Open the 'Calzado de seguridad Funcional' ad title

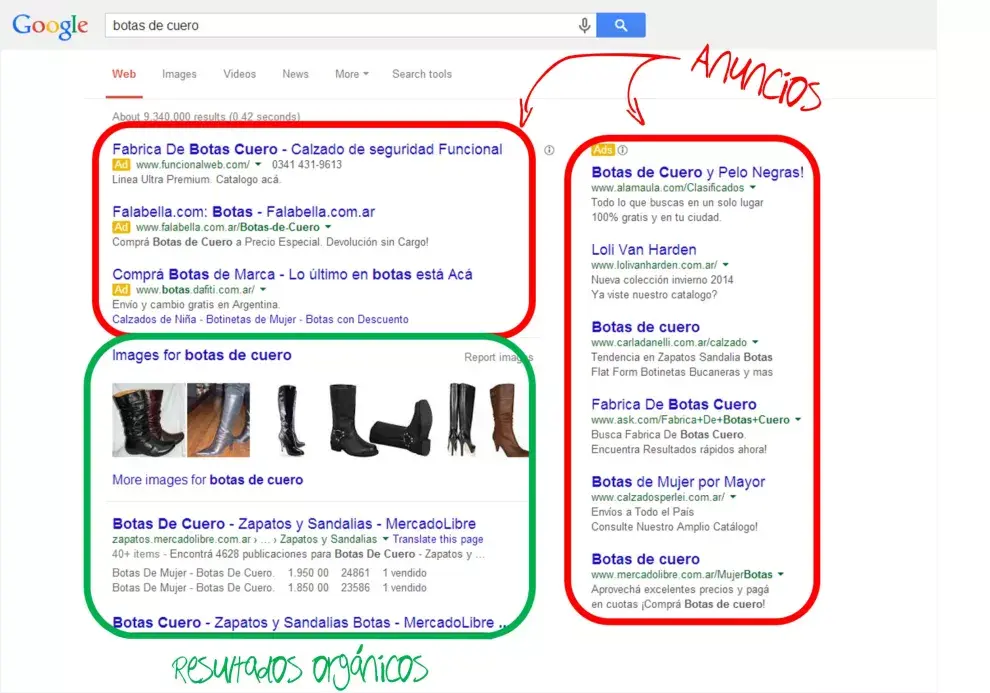[x=307, y=150]
